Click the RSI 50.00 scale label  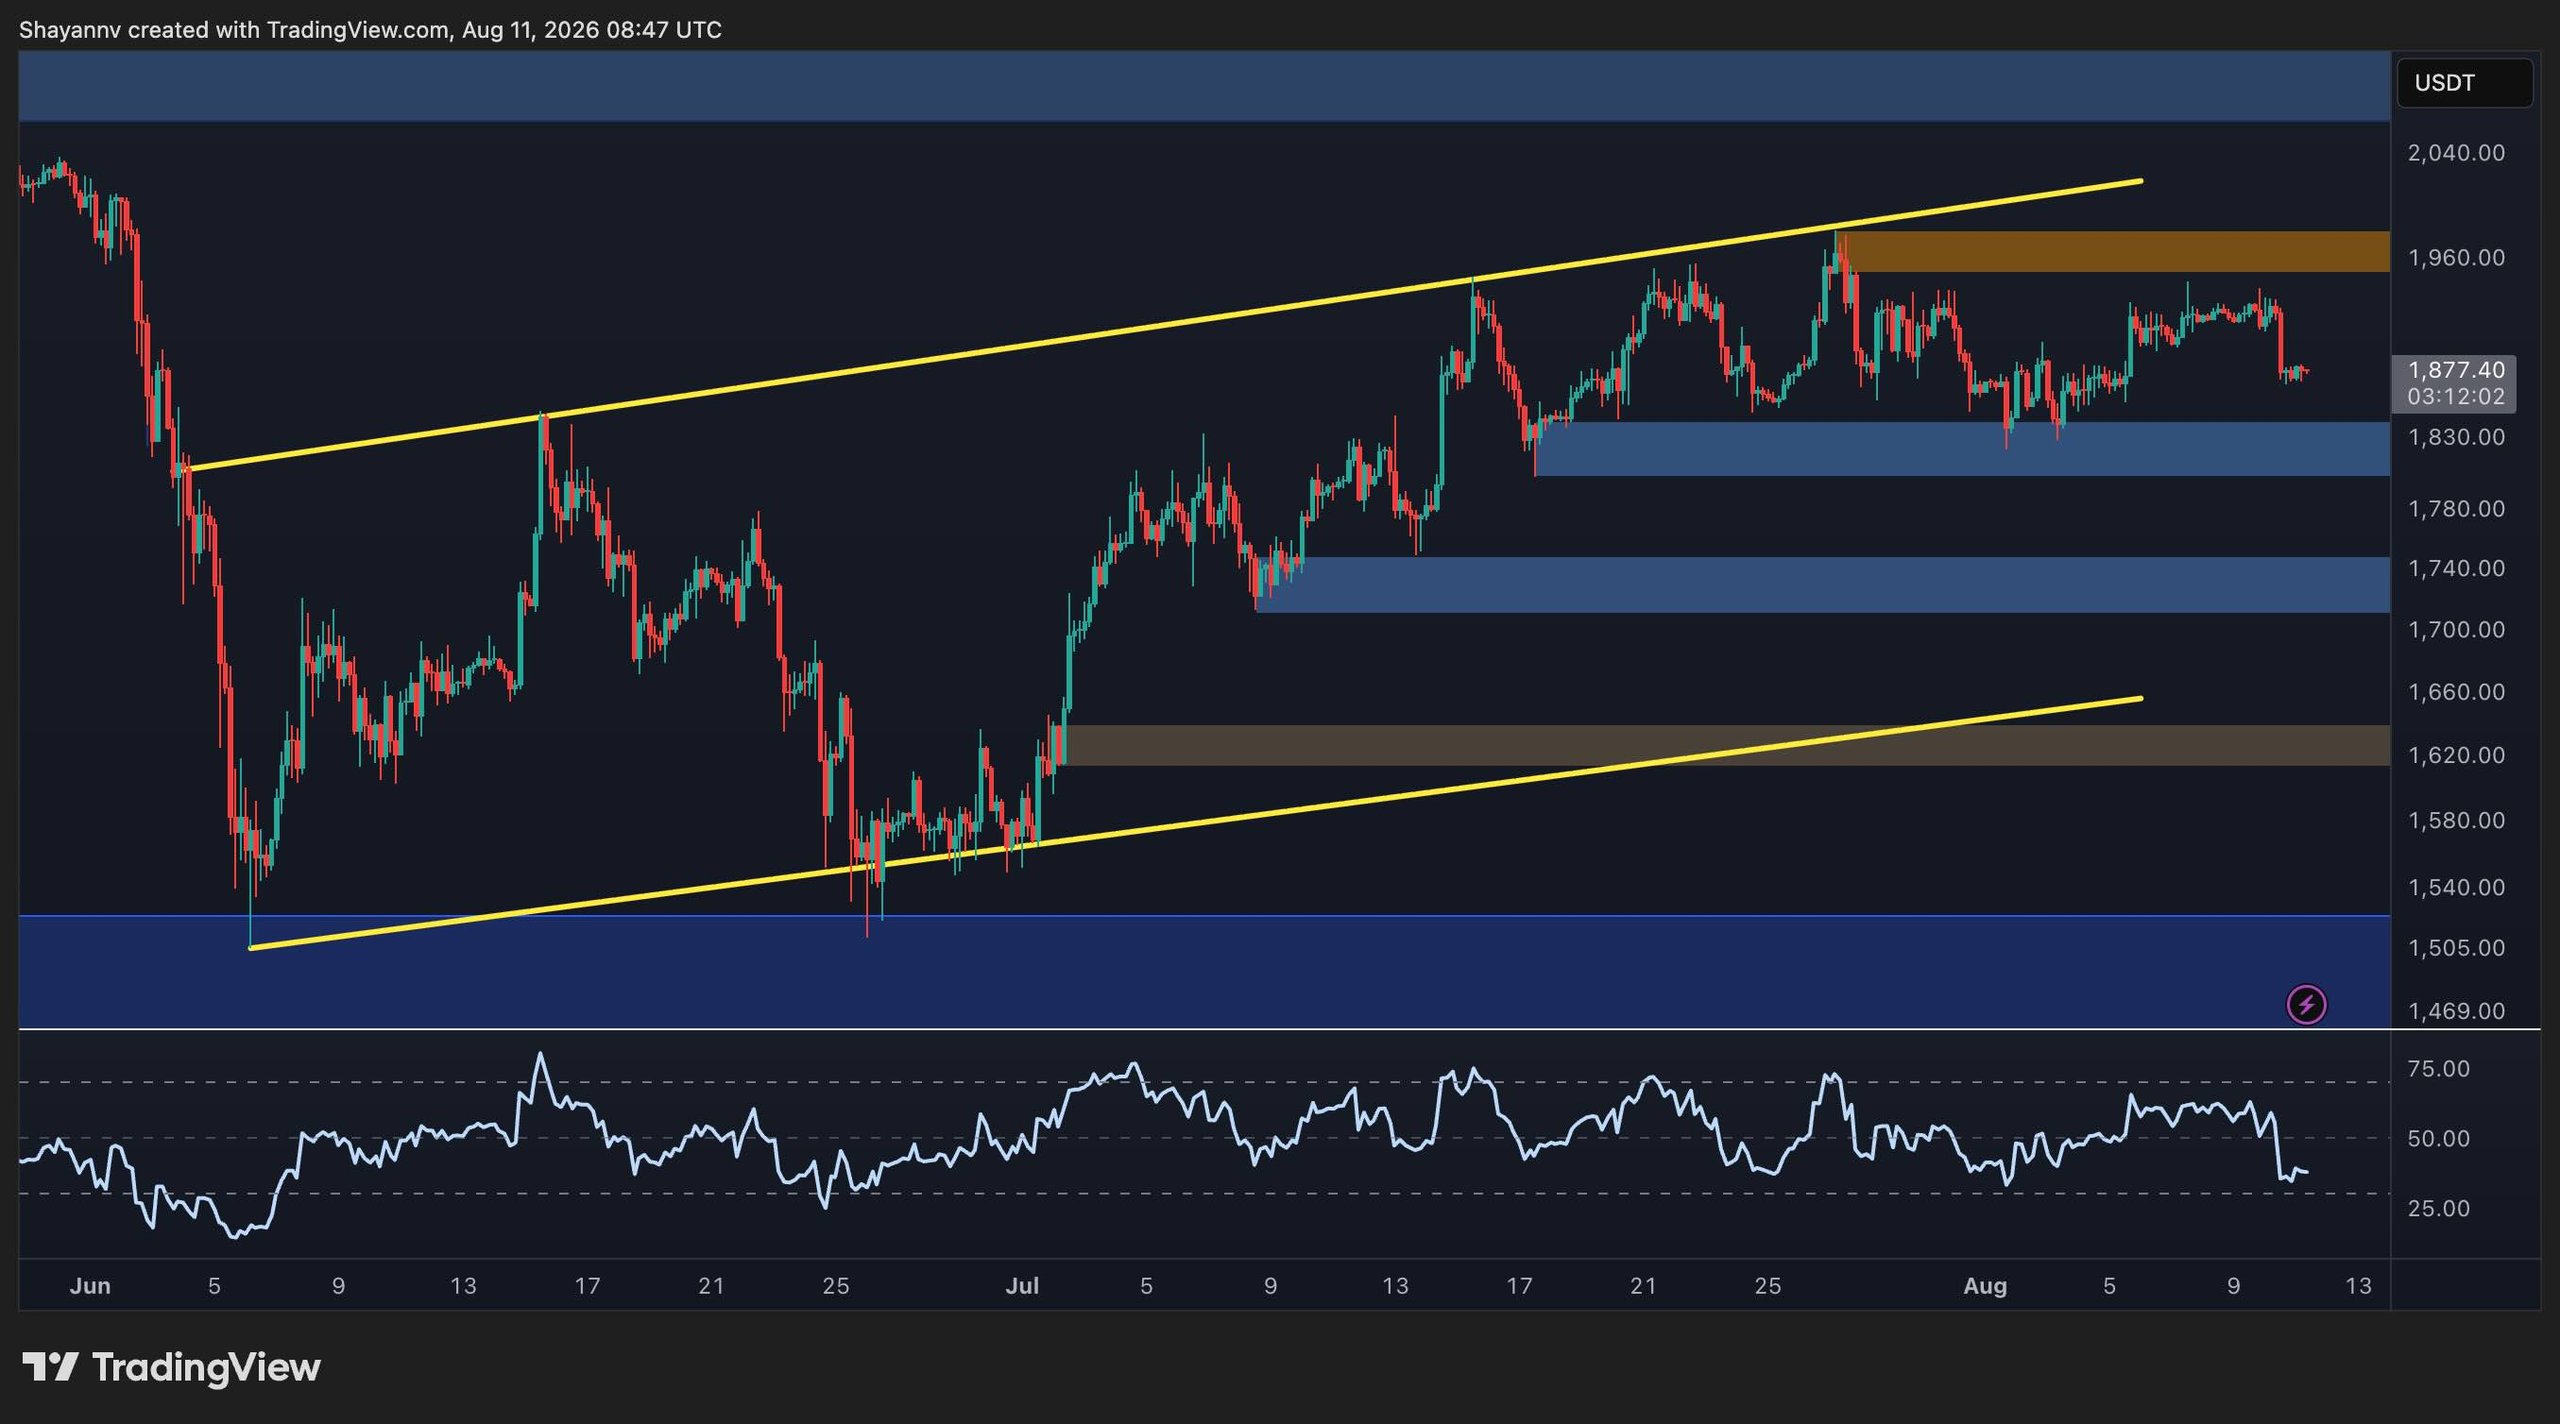[x=2438, y=1139]
